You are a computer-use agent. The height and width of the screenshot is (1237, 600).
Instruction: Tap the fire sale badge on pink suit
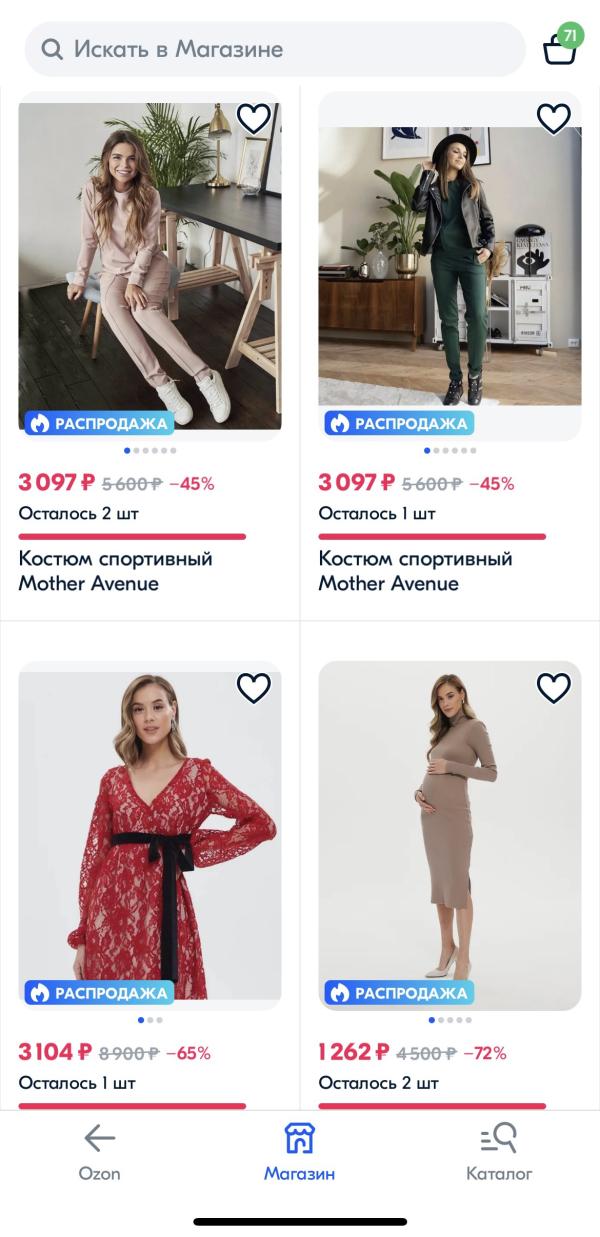tap(99, 423)
